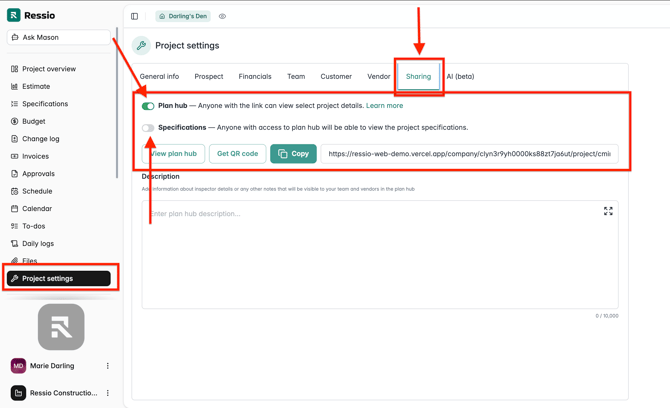This screenshot has height=408, width=670.
Task: Click the eye preview icon
Action: point(222,16)
